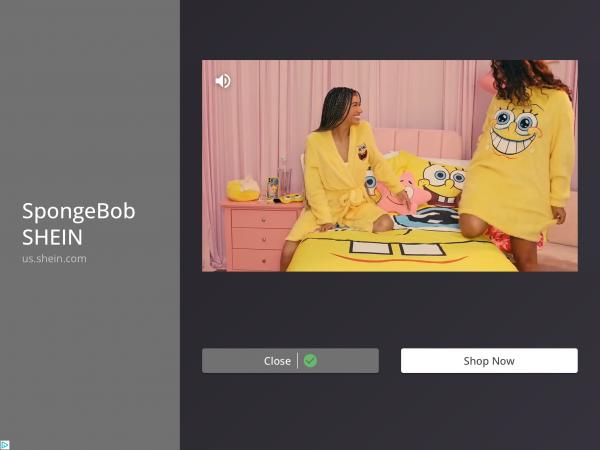Open the us.shein.com link

[54, 258]
